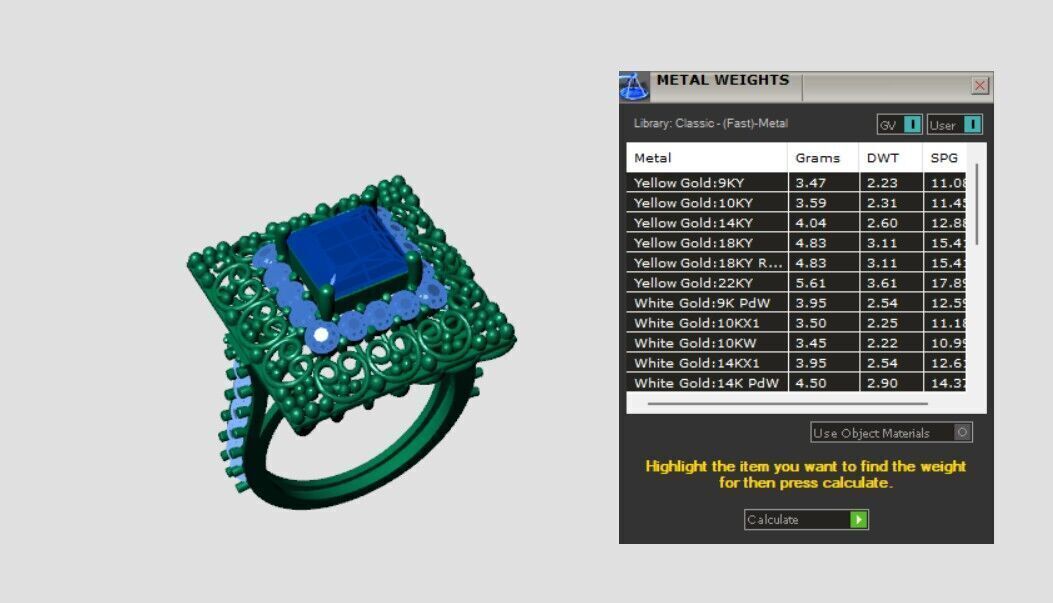The height and width of the screenshot is (603, 1053).
Task: Sort by the Metal column header
Action: (706, 158)
